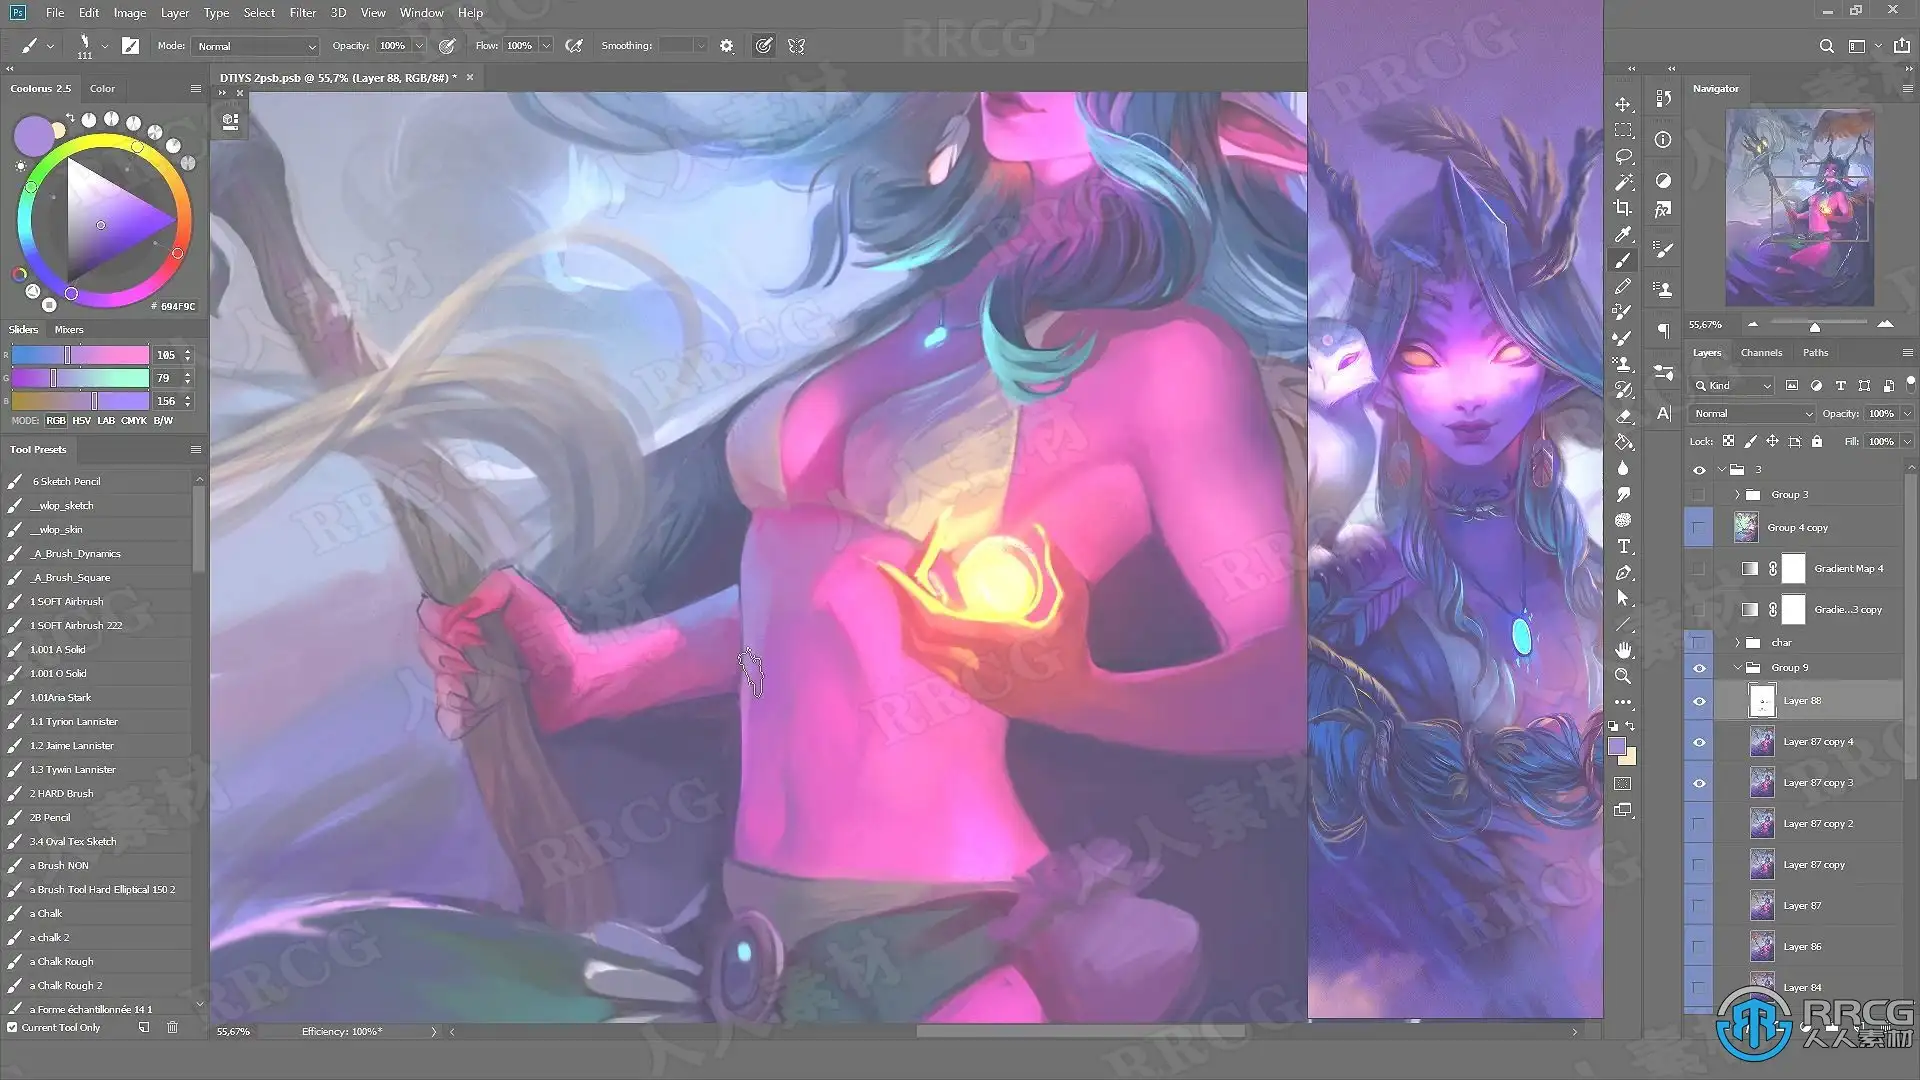
Task: Toggle visibility of Group 9
Action: click(x=1699, y=668)
